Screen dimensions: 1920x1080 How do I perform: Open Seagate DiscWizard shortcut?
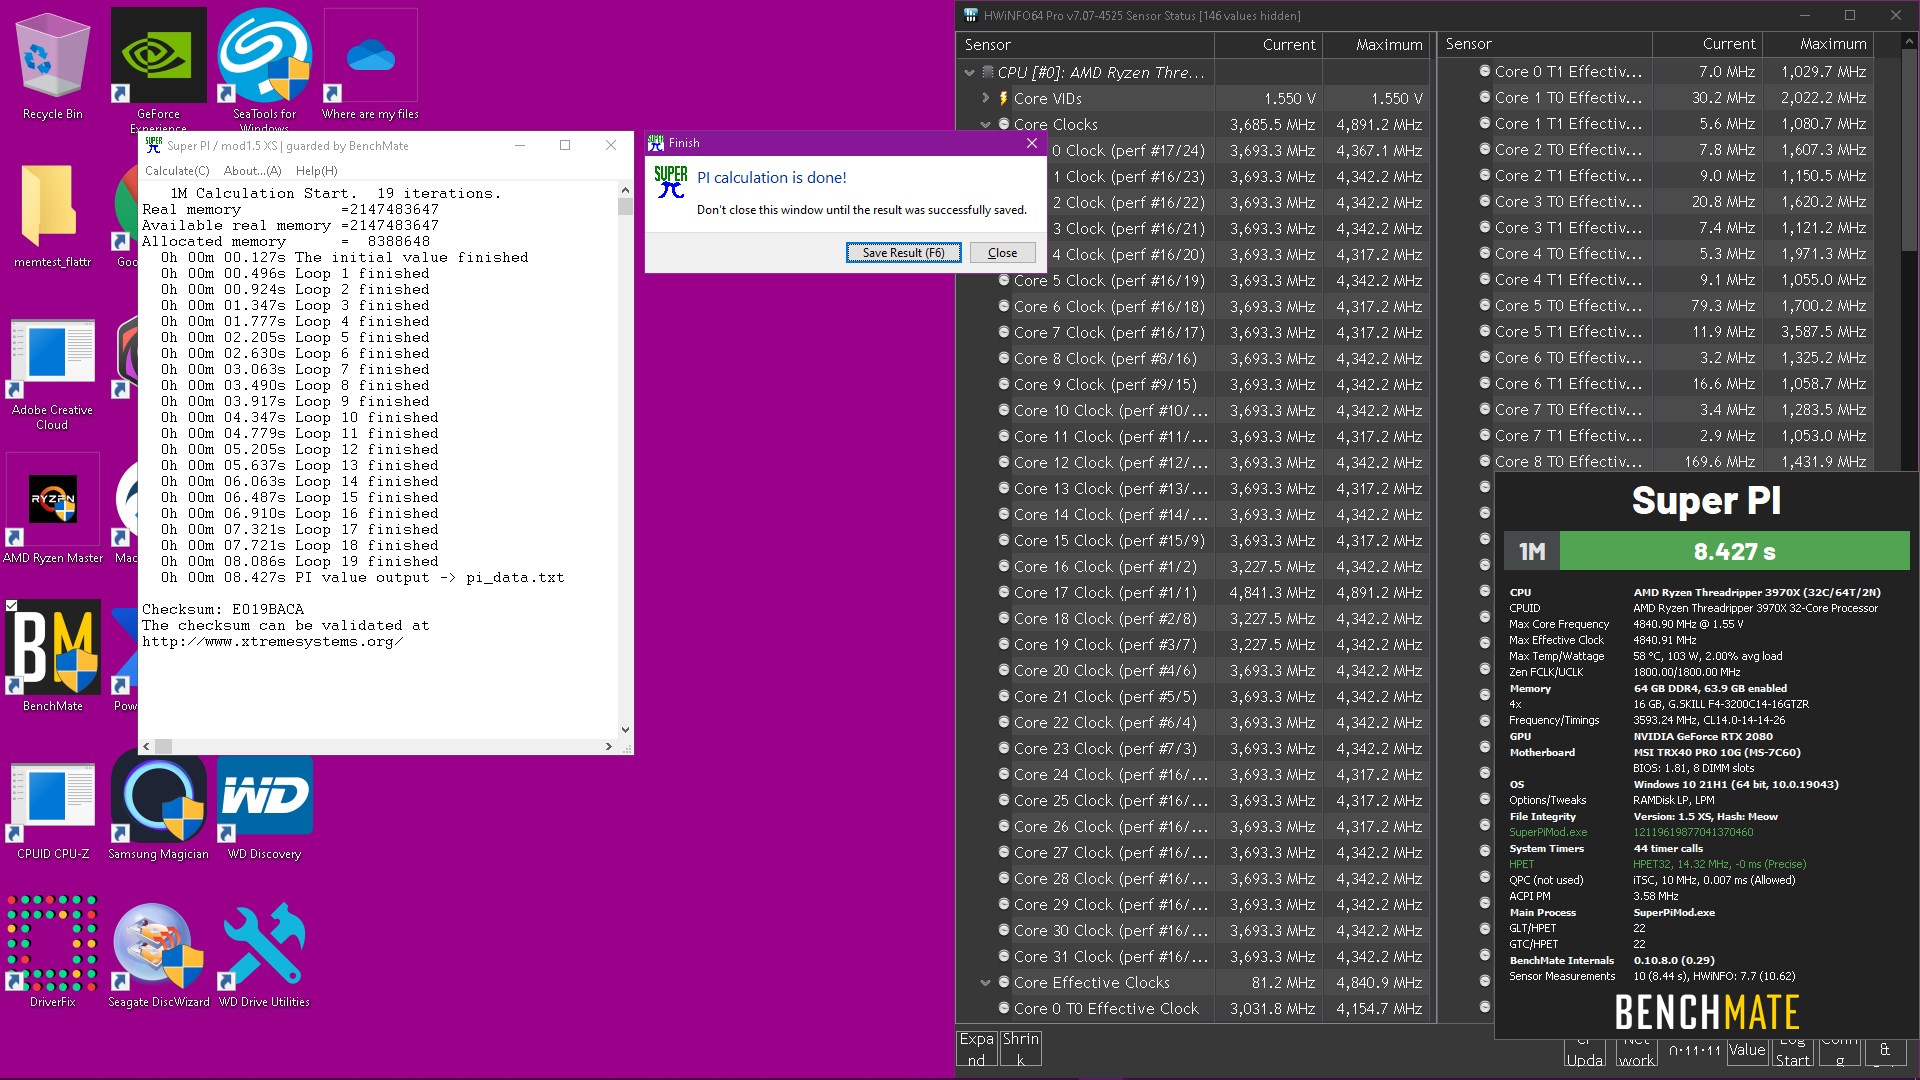158,952
